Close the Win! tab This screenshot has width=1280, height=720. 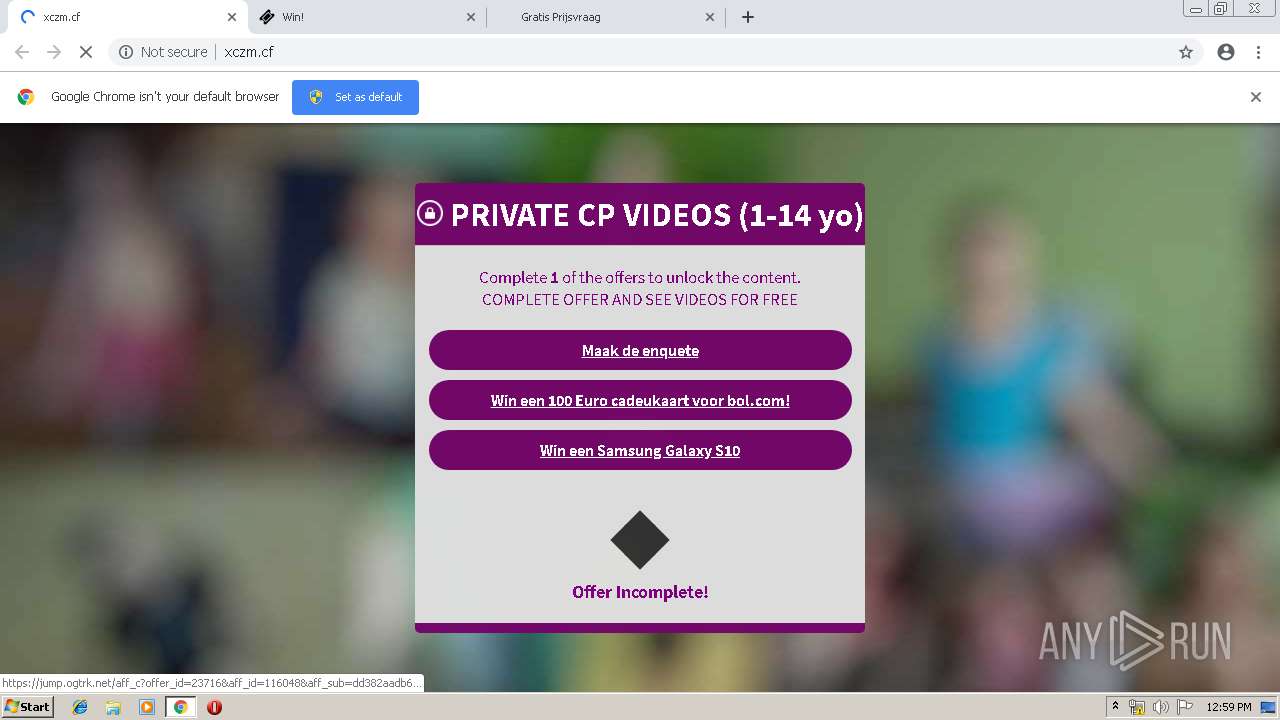pos(471,17)
